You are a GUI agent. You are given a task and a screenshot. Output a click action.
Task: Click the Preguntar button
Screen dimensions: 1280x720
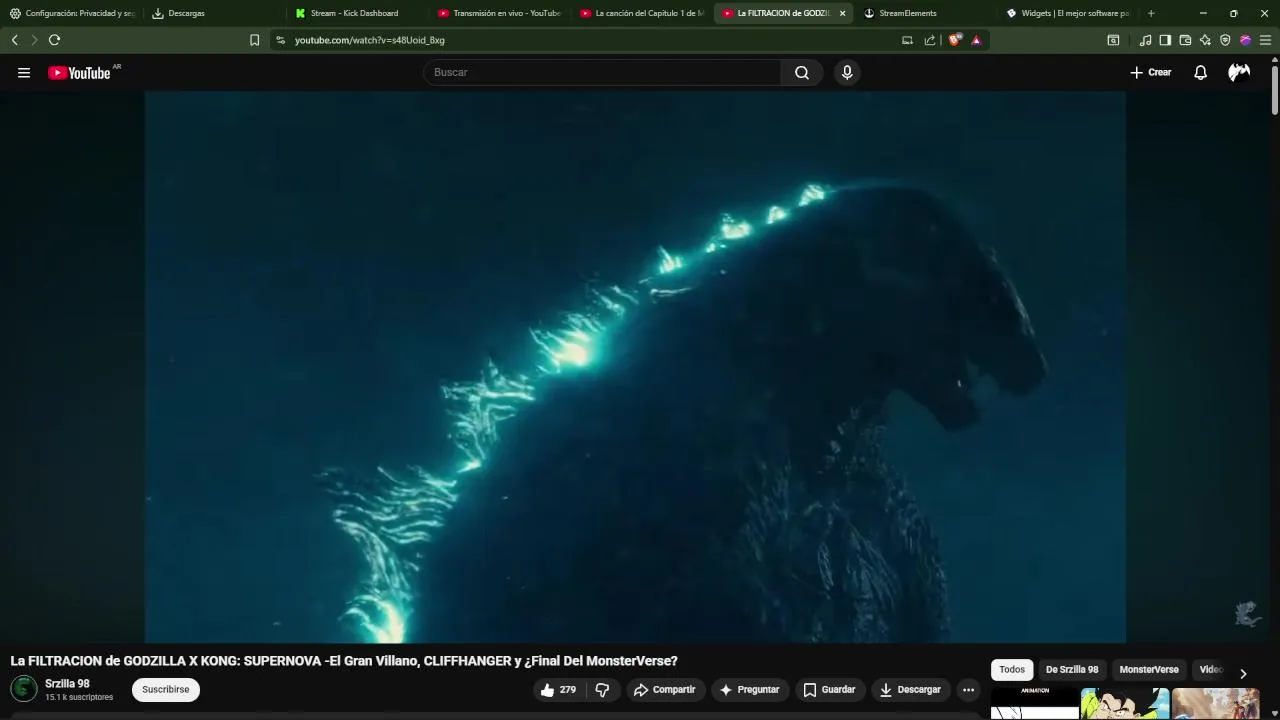pos(750,690)
